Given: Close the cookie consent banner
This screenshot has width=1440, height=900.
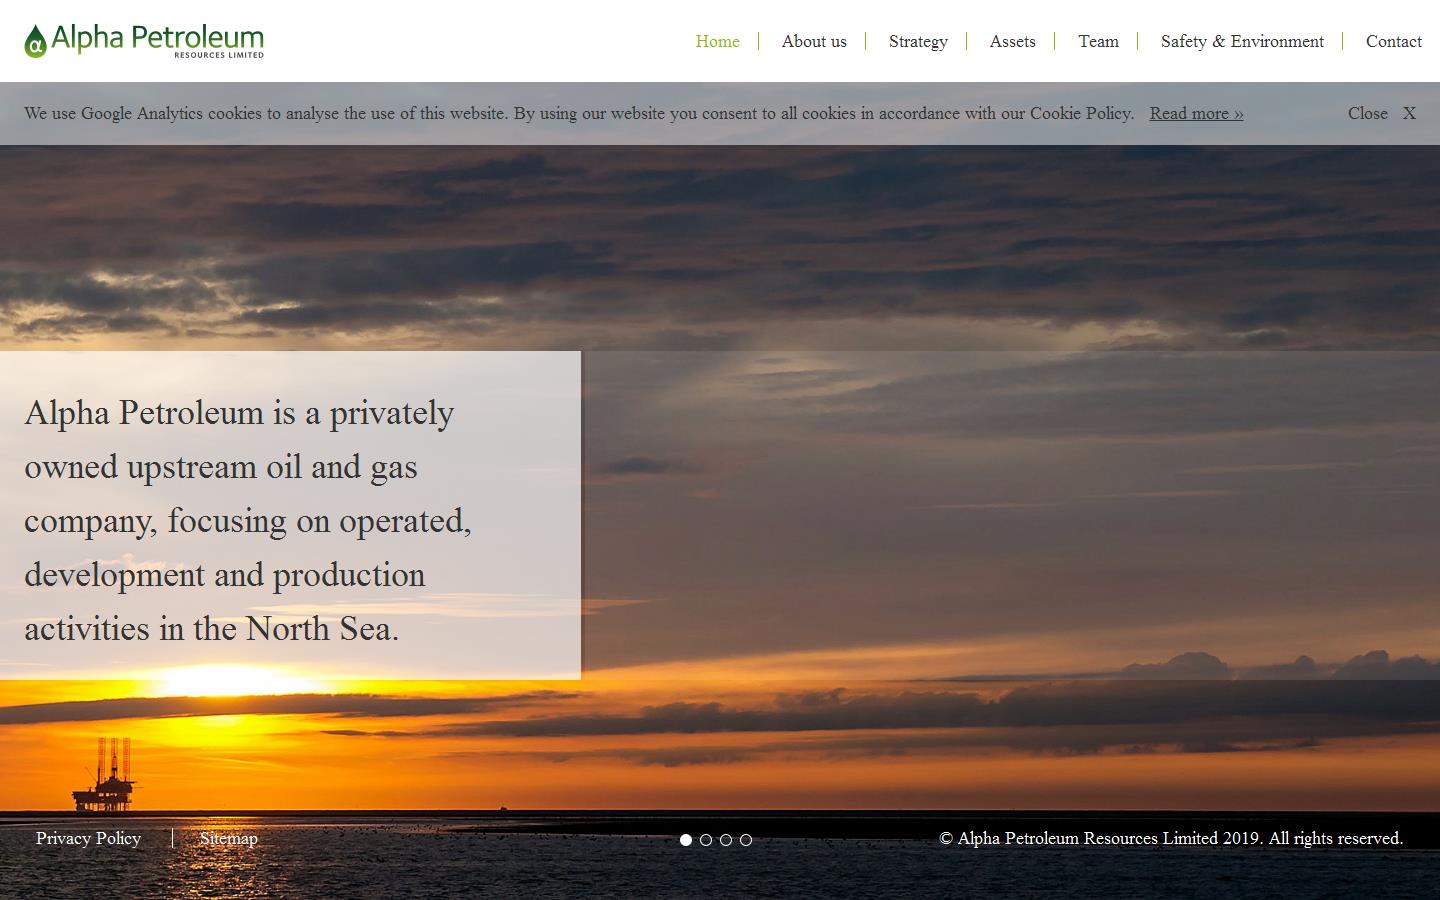Looking at the screenshot, I should pos(1368,114).
